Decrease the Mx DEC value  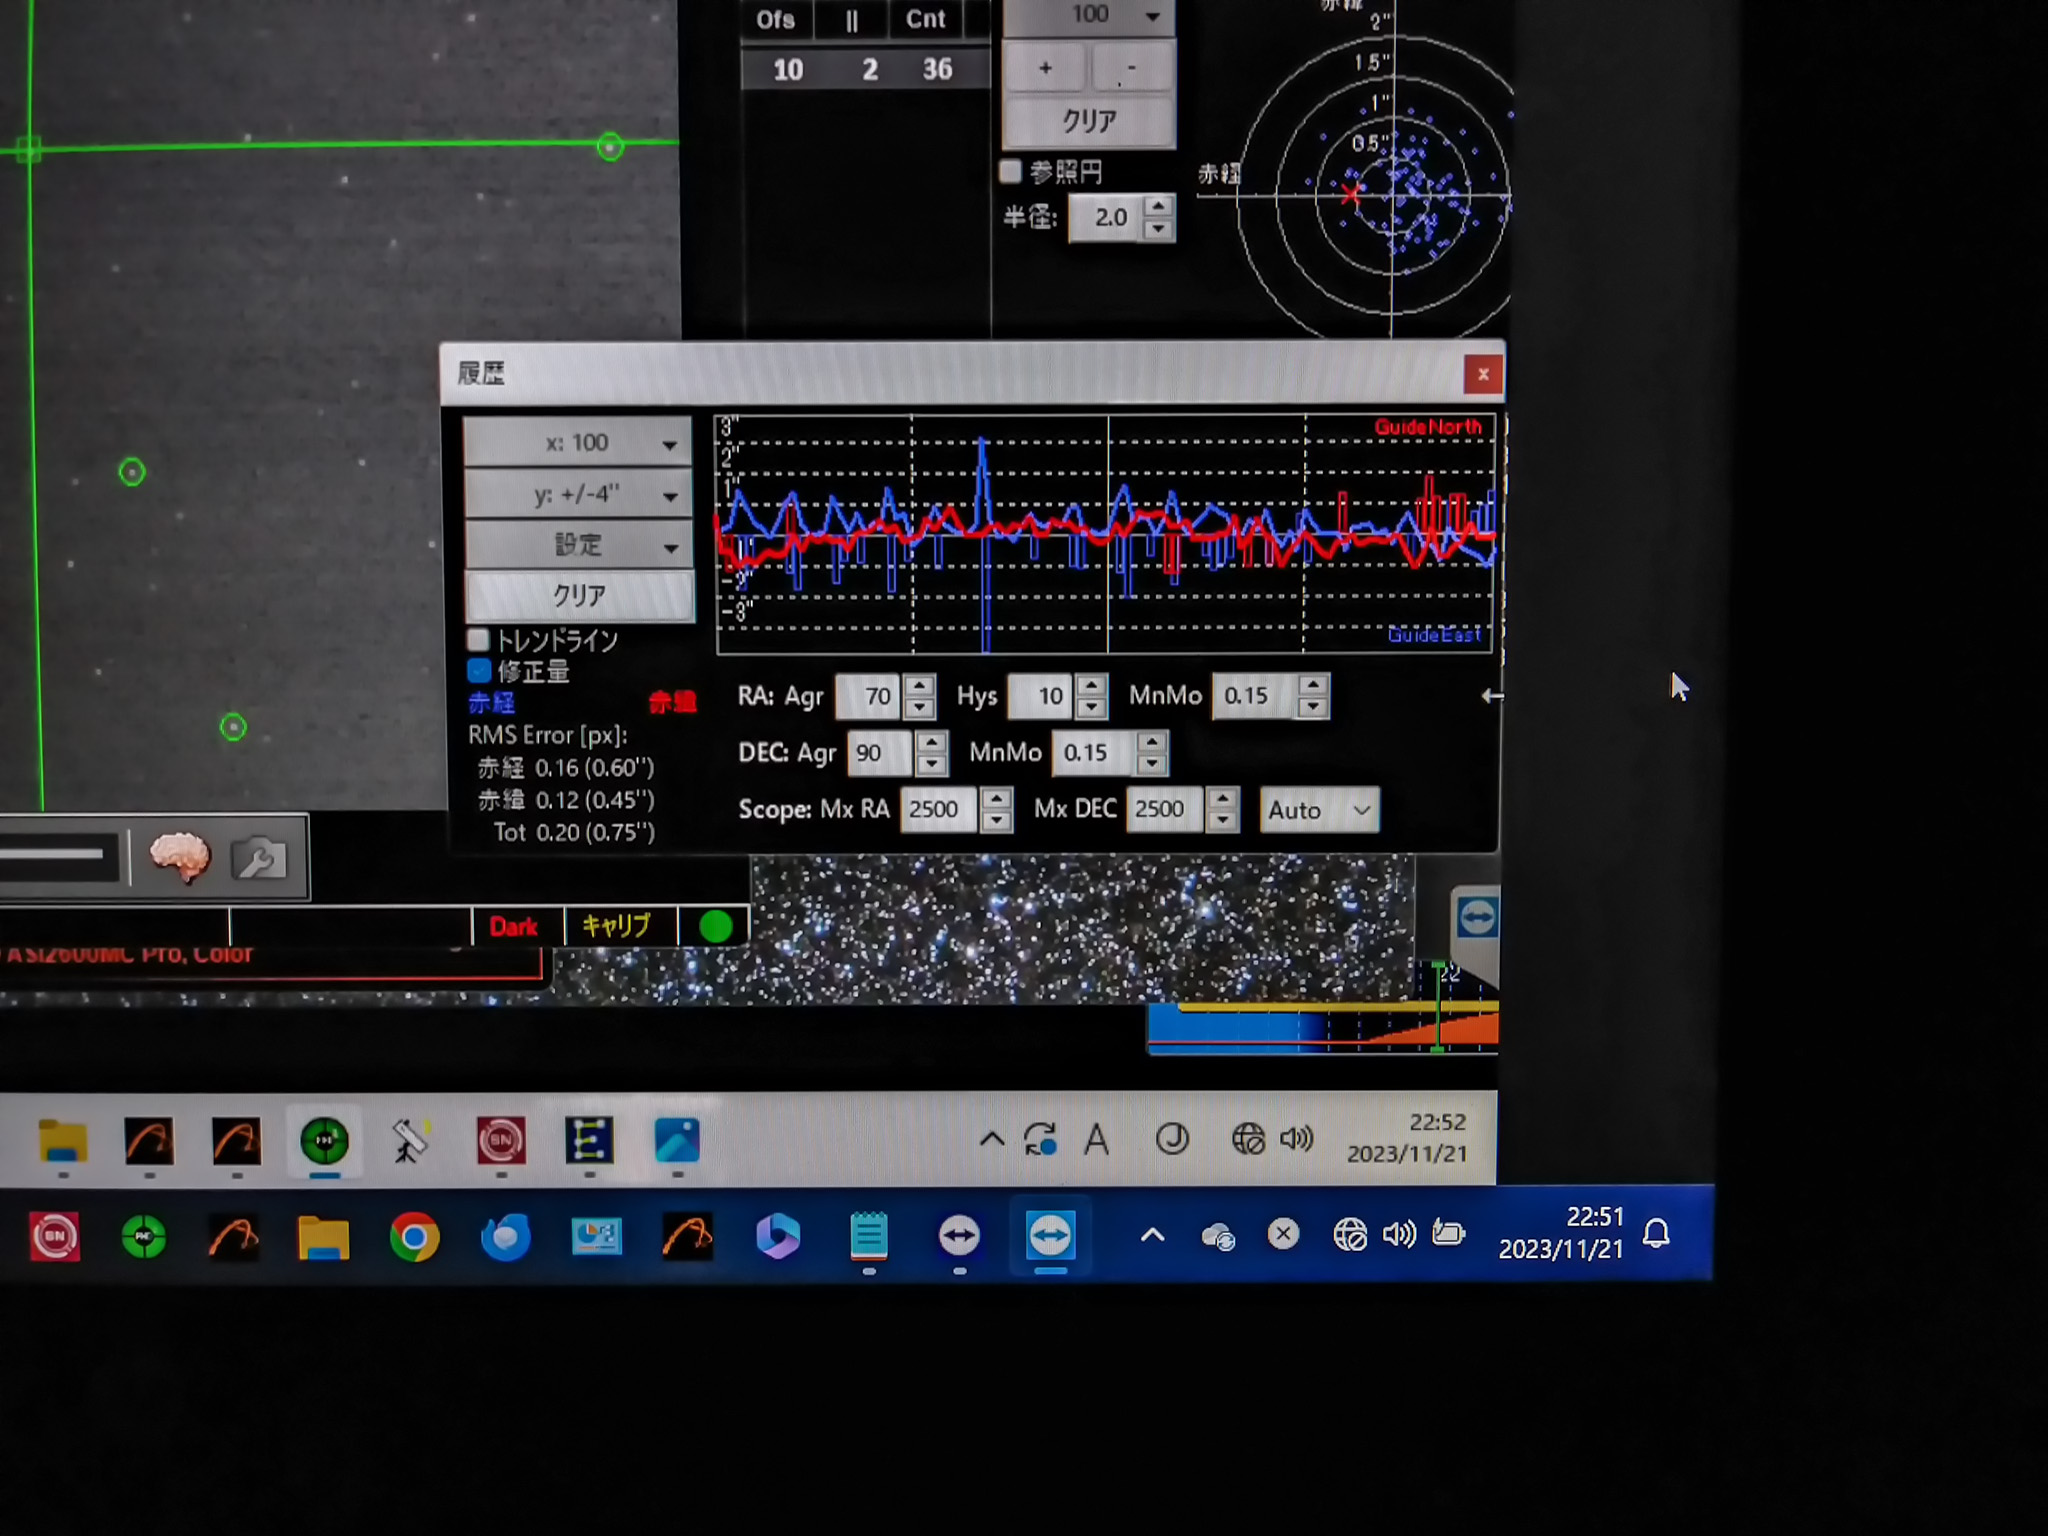click(1222, 821)
